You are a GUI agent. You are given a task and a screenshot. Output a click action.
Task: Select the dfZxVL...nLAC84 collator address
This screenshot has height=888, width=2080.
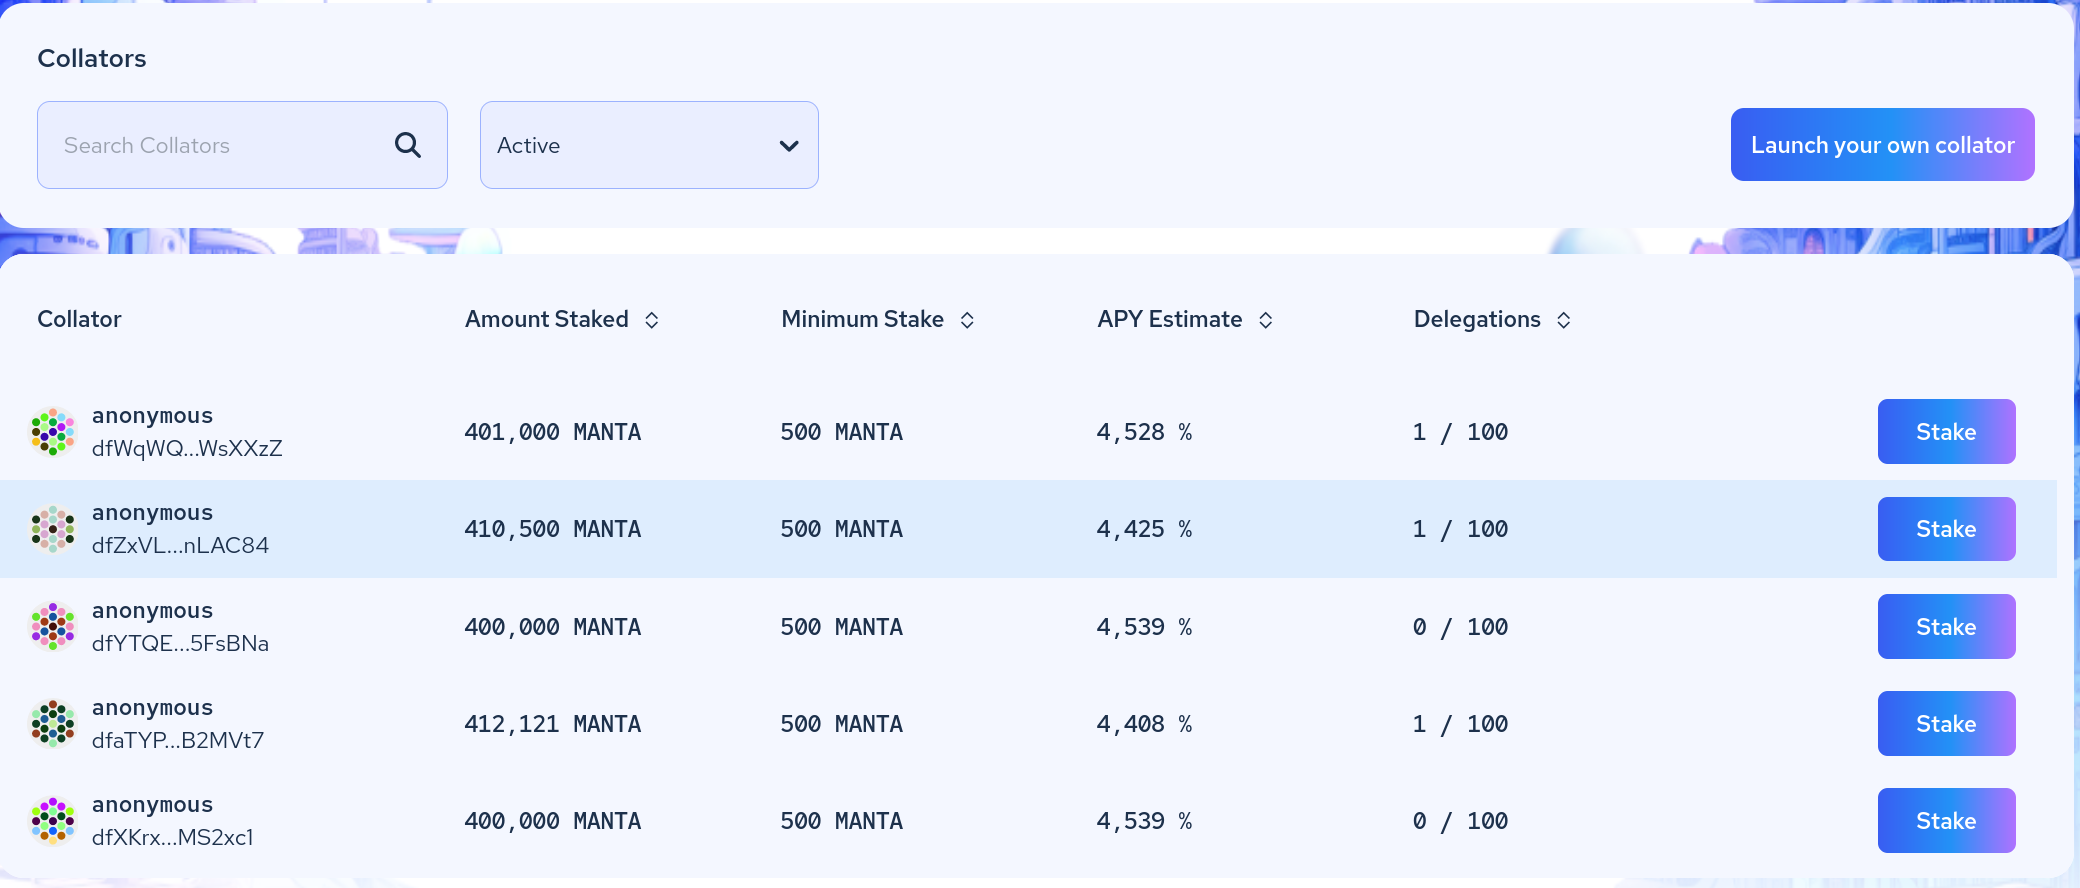tap(180, 546)
